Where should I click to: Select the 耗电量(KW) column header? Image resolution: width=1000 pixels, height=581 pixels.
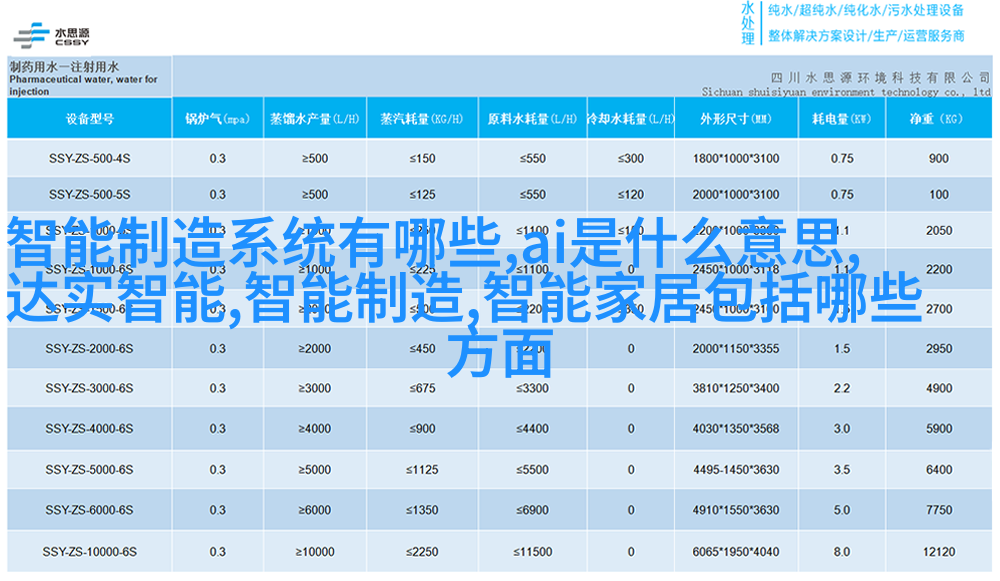pyautogui.click(x=842, y=119)
